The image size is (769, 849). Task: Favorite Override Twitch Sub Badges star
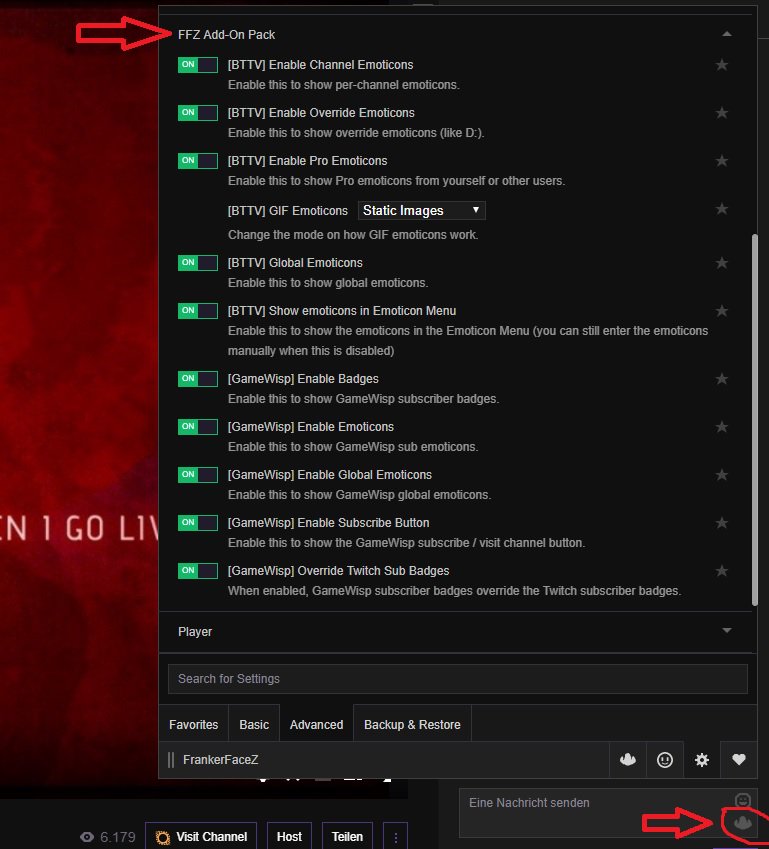721,571
